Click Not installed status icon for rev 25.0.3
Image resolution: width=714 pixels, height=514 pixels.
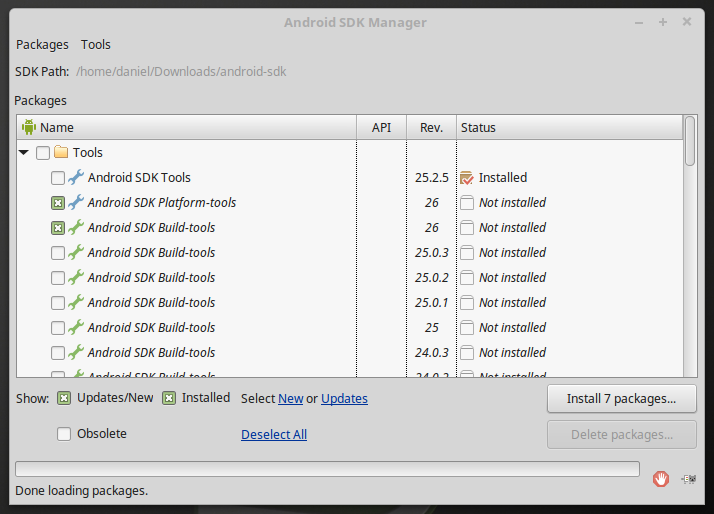(x=467, y=253)
